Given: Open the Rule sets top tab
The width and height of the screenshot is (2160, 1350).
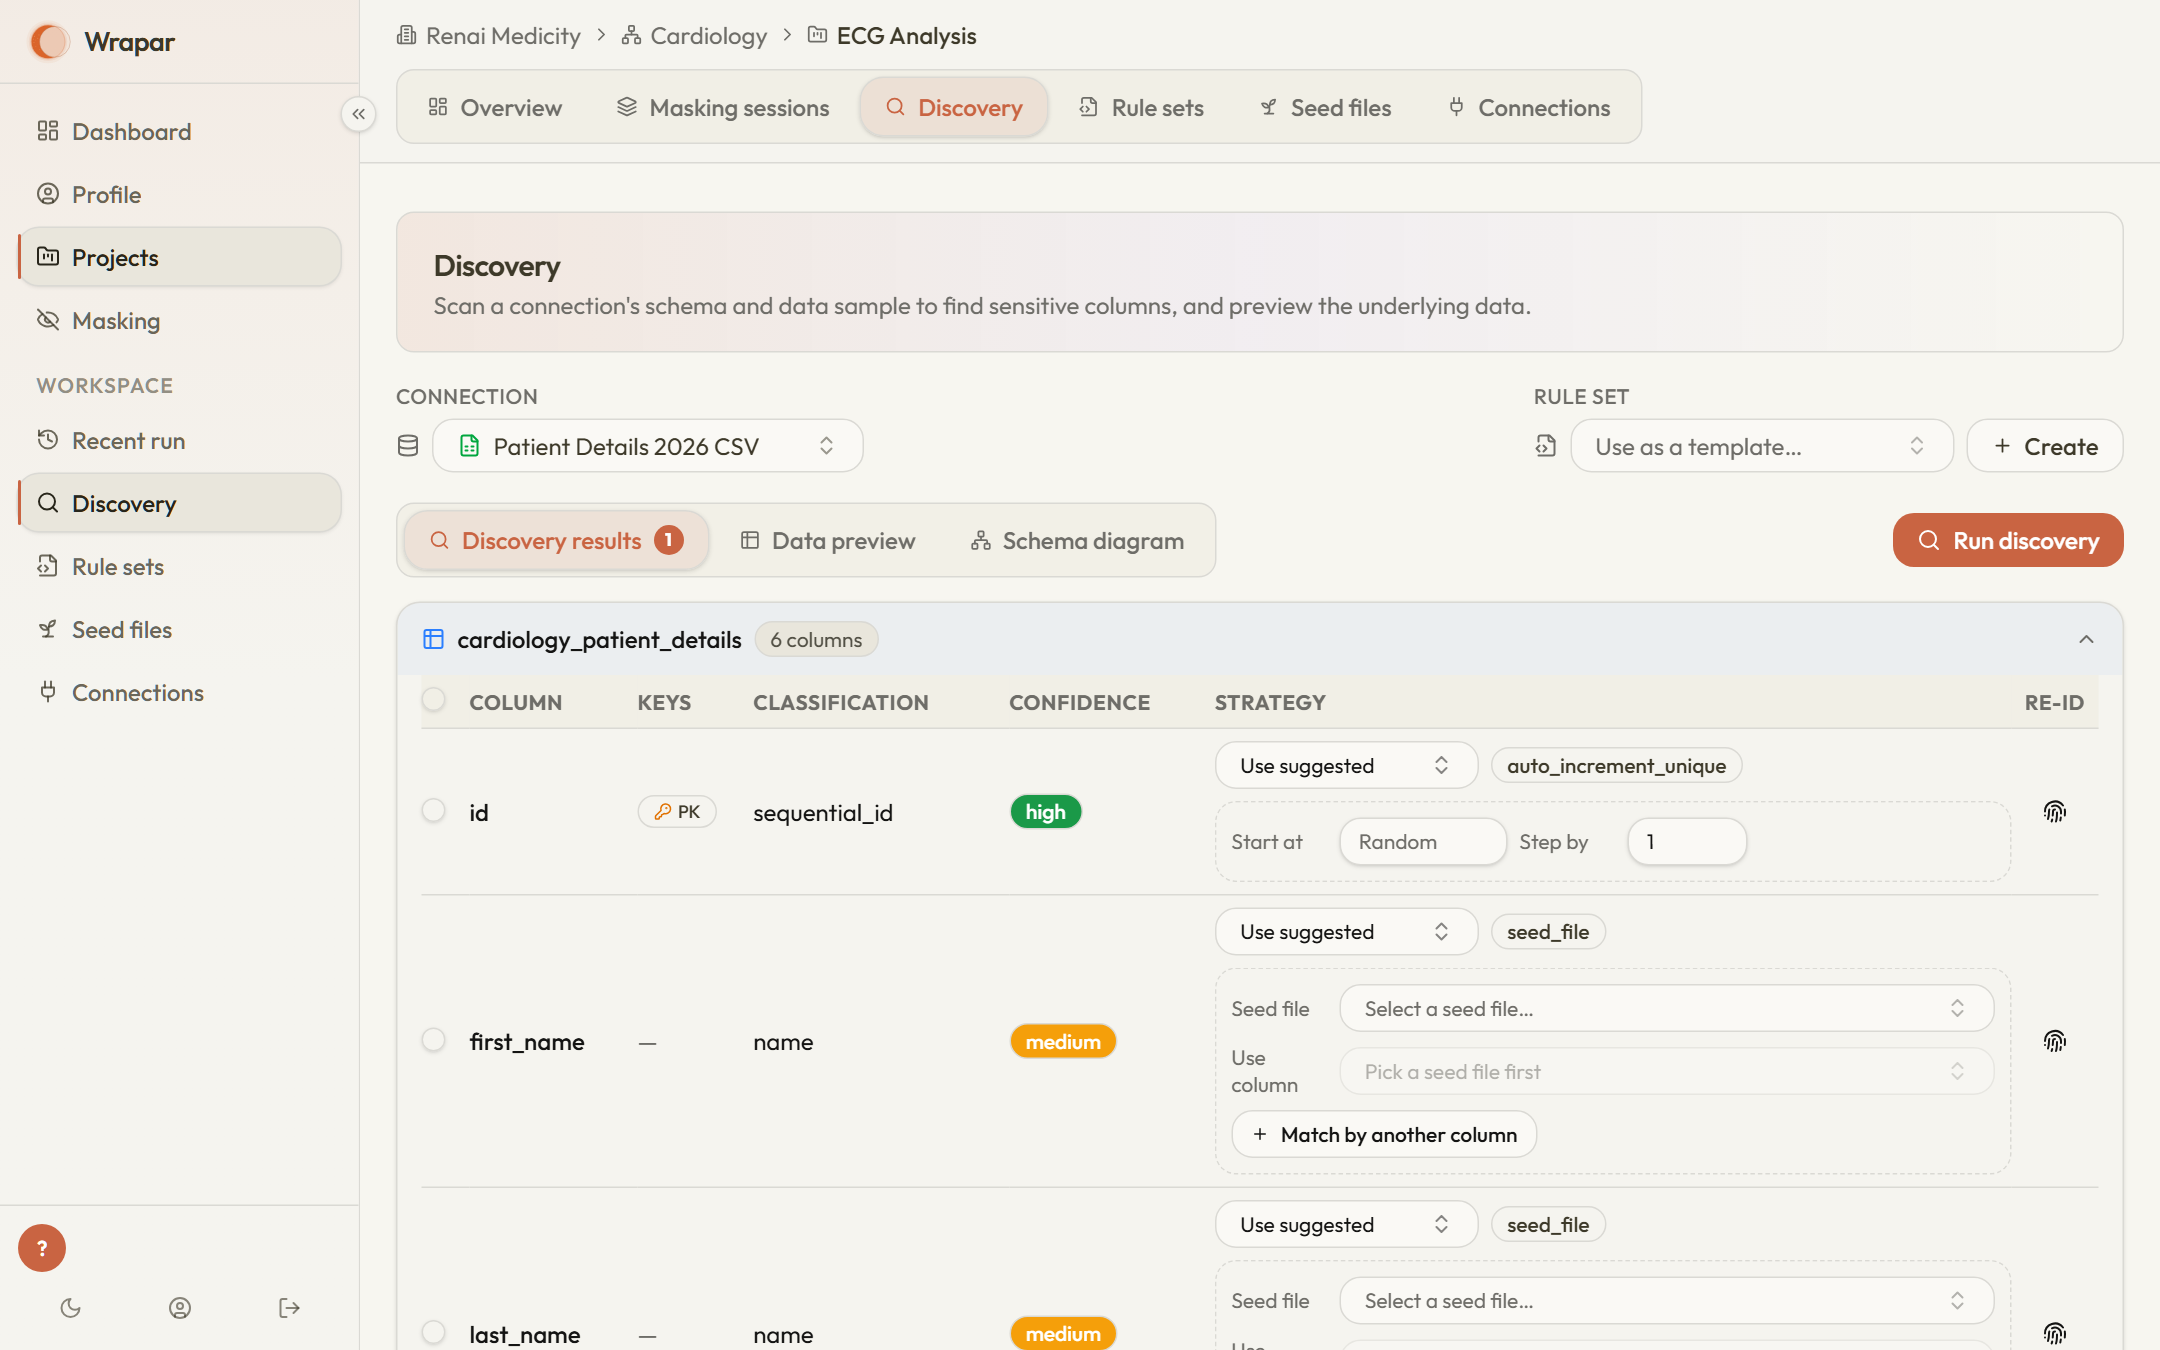Looking at the screenshot, I should (1141, 107).
